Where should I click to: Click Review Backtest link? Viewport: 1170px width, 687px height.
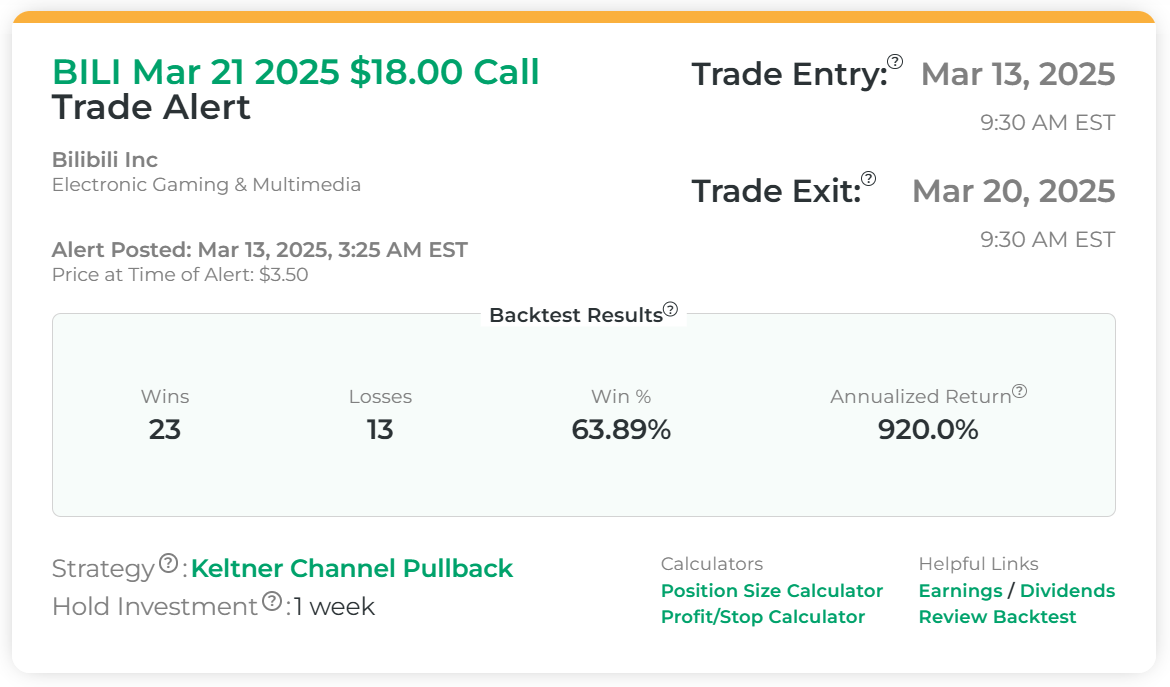point(997,617)
